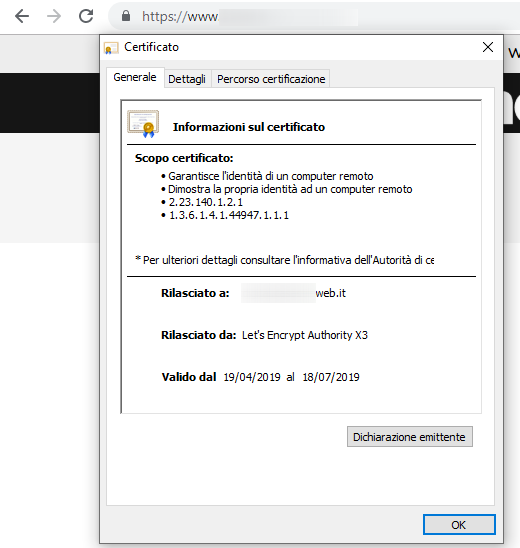Click the Dichiarazione emittente button
This screenshot has width=520, height=548.
pyautogui.click(x=410, y=437)
